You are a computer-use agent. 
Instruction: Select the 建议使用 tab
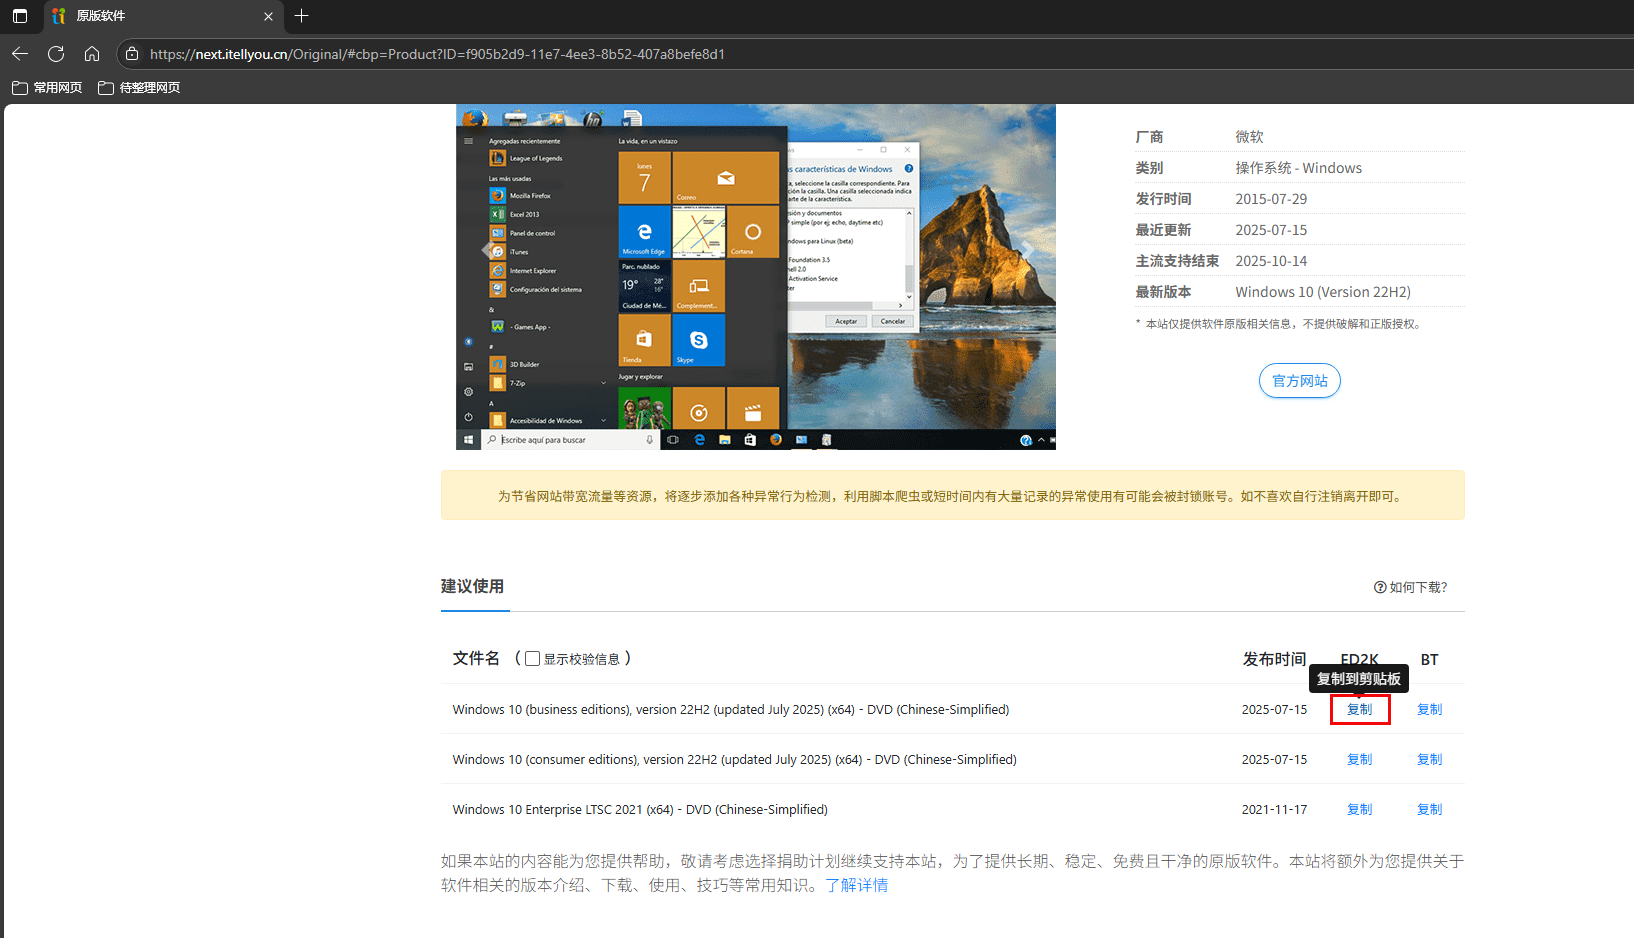point(473,587)
